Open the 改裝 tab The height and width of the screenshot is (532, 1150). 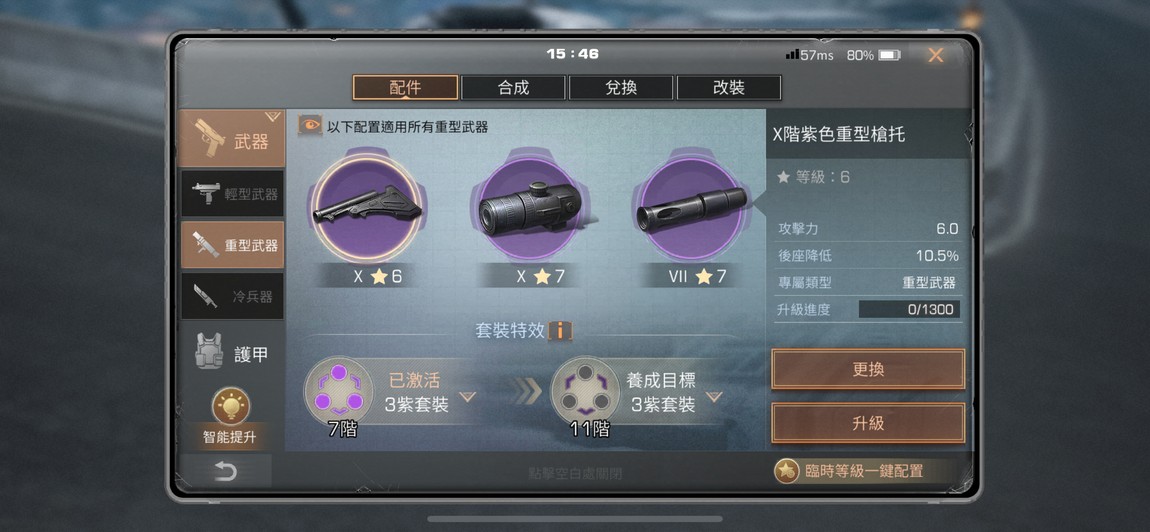729,88
